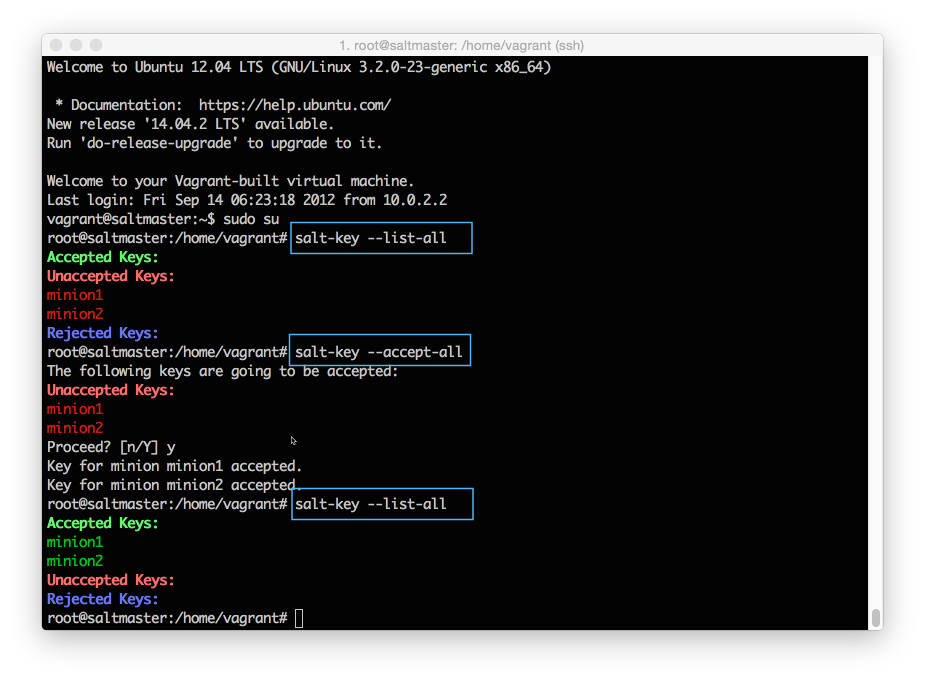Click the terminal scrollbar thumb
This screenshot has width=925, height=680.
click(x=876, y=616)
